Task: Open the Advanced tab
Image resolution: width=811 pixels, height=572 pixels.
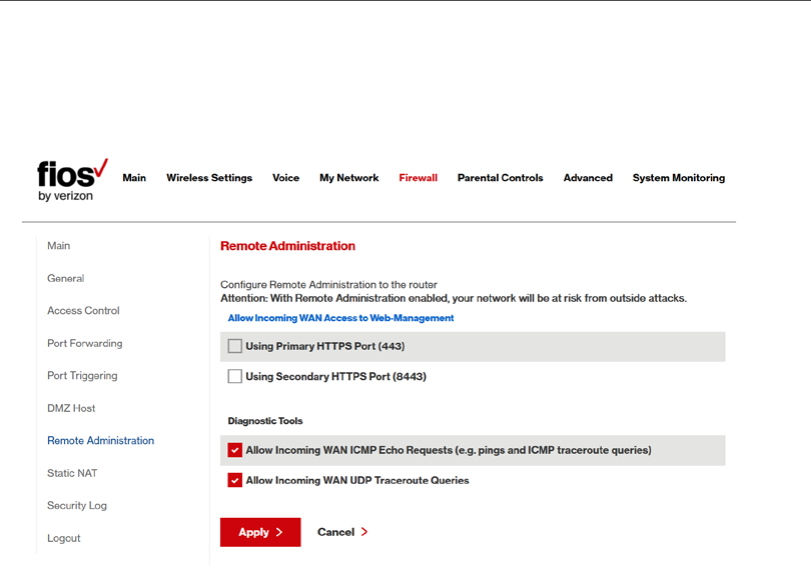Action: point(588,178)
